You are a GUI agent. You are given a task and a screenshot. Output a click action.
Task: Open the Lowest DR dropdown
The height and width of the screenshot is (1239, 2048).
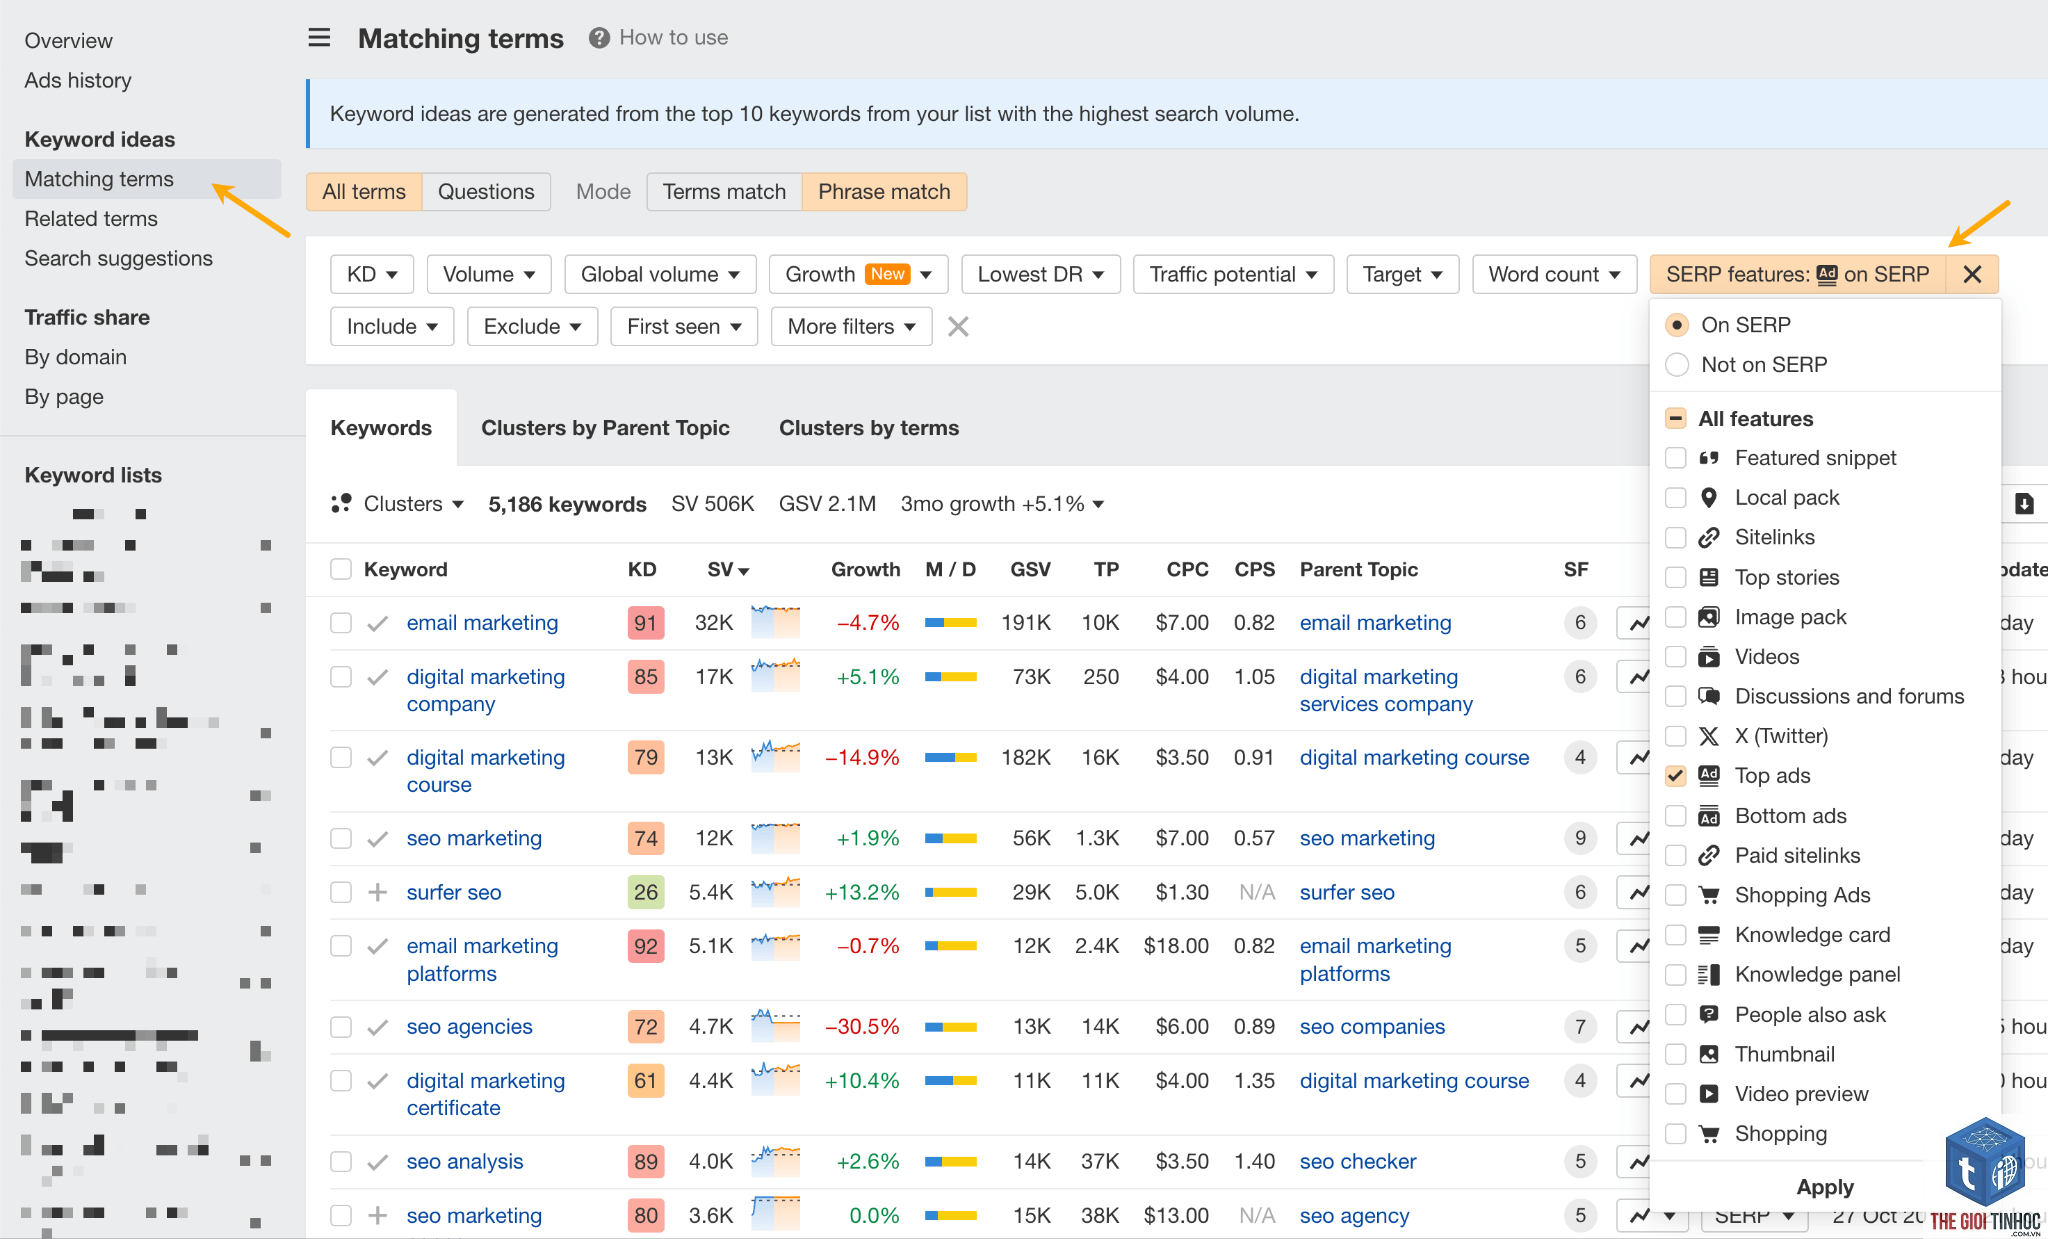pos(1041,274)
